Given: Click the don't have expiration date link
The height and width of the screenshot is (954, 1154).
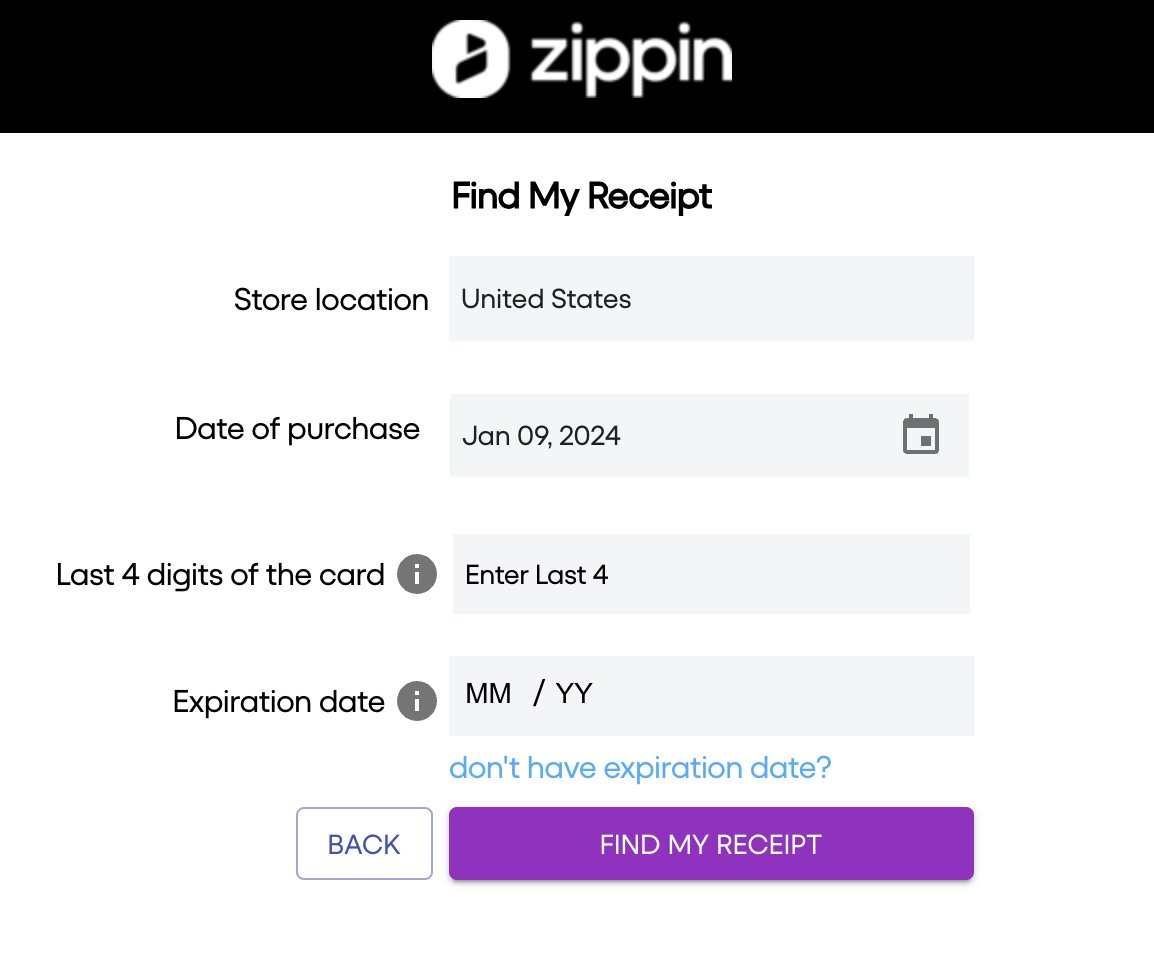Looking at the screenshot, I should (x=640, y=768).
